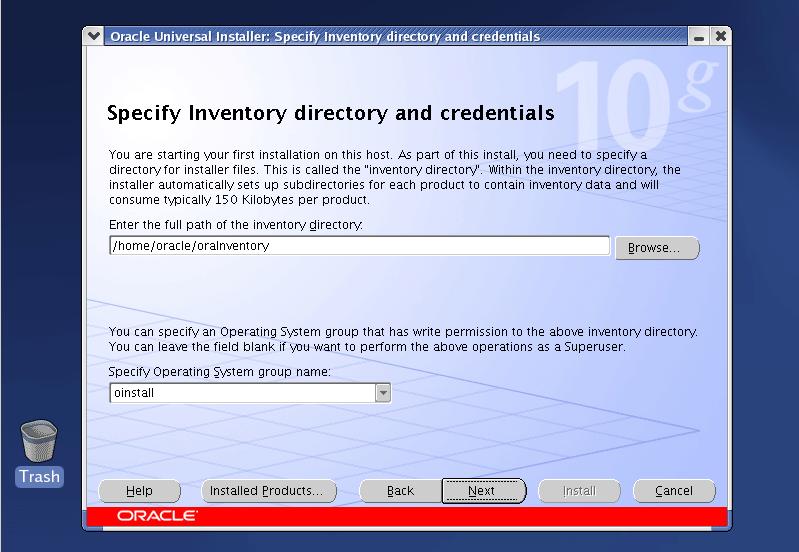Click the 'Specify Inventory directory and credentials' heading

click(330, 113)
